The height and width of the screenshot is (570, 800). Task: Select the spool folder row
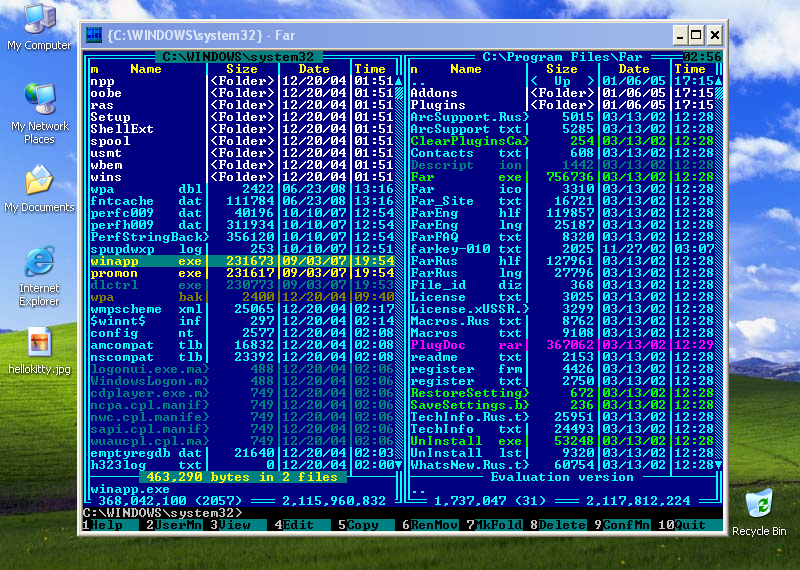point(242,141)
